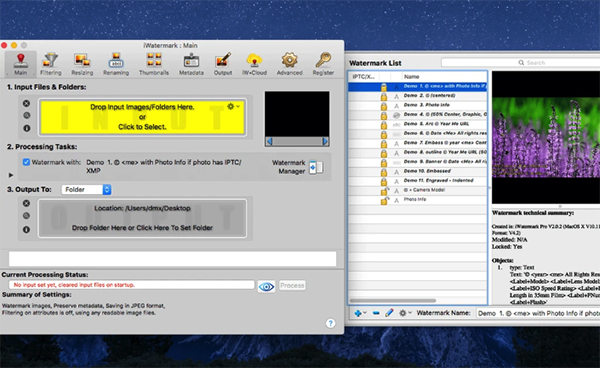Toggle the Watermark with checkbox

coord(26,162)
